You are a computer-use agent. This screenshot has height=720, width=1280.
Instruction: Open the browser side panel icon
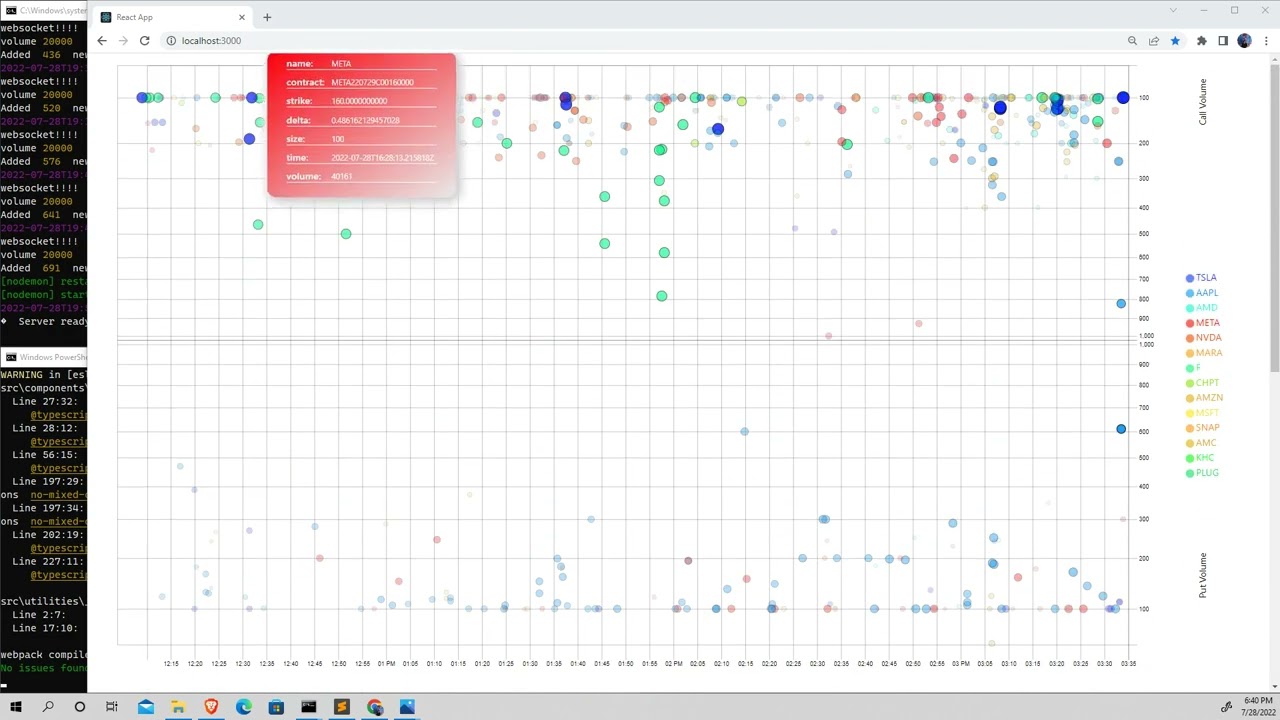(1223, 41)
